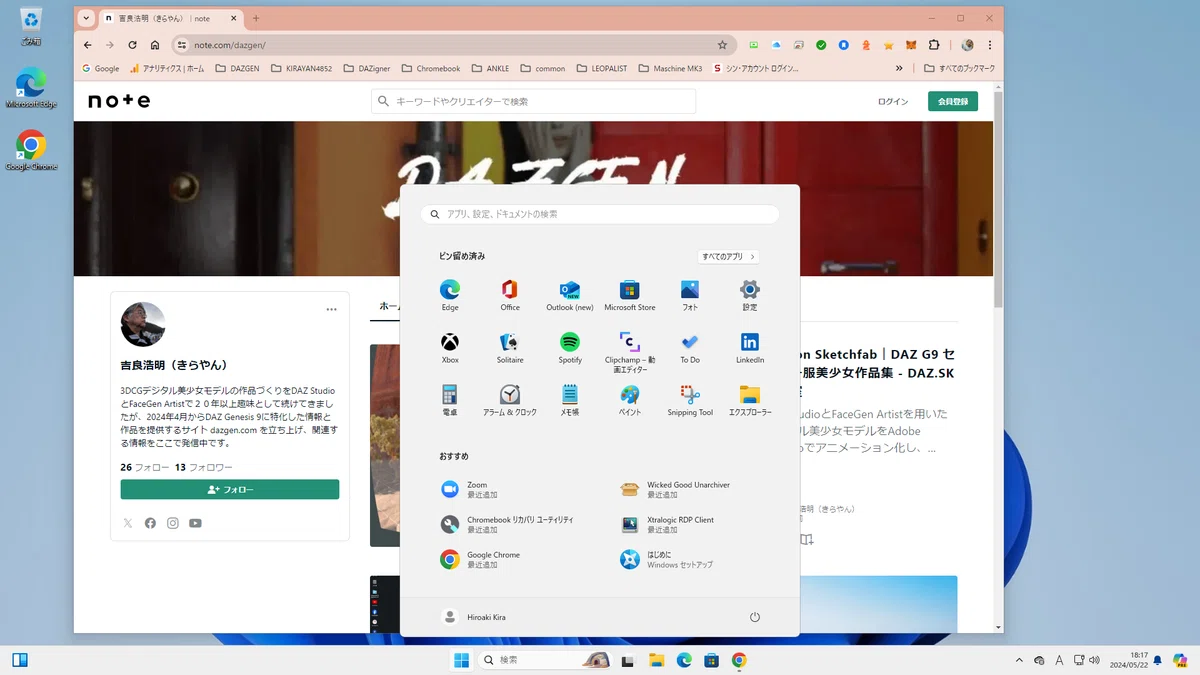This screenshot has width=1200, height=675.
Task: Launch Paint (ペイント) app
Action: pos(630,399)
